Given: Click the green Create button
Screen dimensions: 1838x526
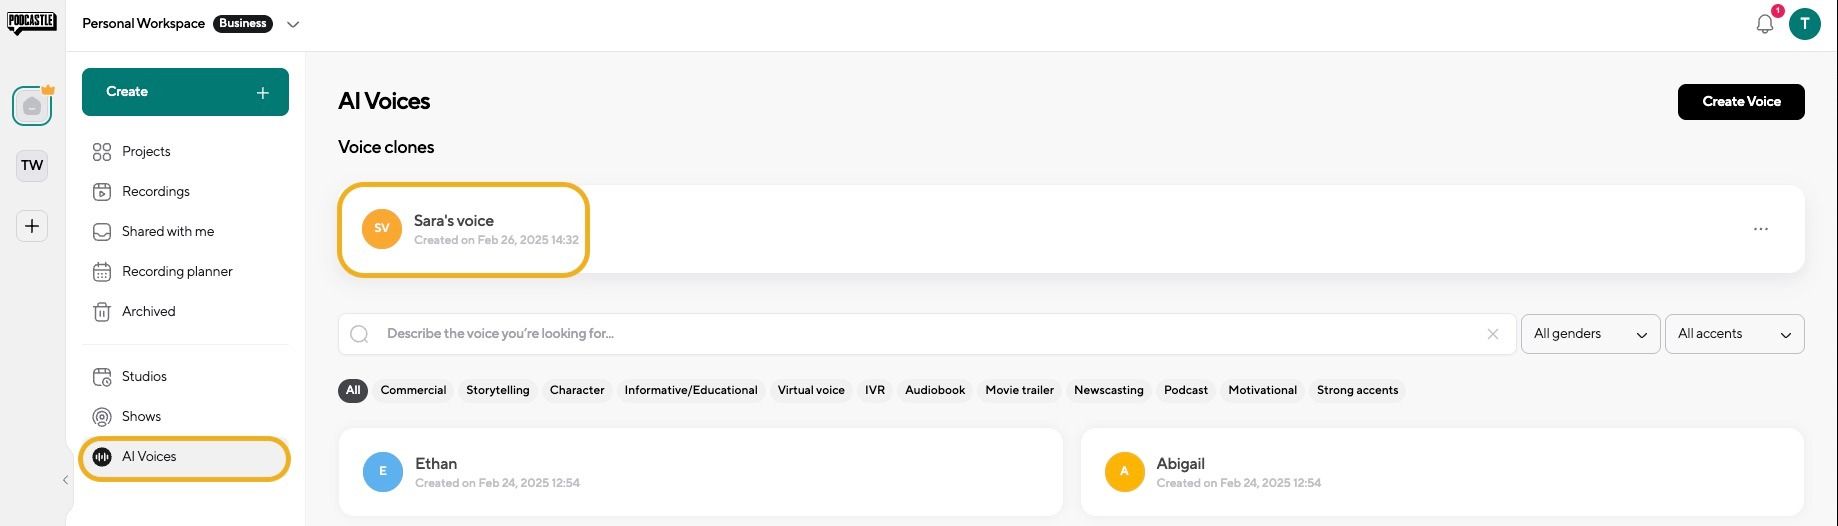Looking at the screenshot, I should click(185, 92).
